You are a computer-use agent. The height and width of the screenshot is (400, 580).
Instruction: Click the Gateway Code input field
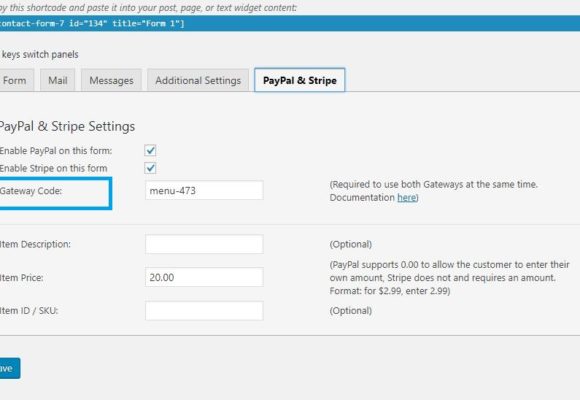pyautogui.click(x=204, y=190)
